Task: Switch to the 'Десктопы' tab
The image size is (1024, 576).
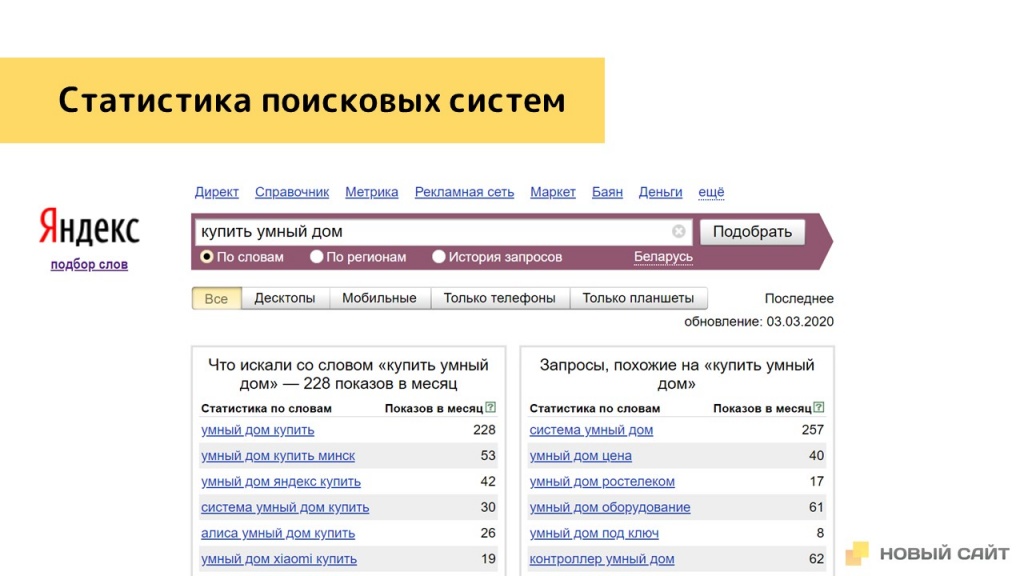Action: [x=285, y=297]
